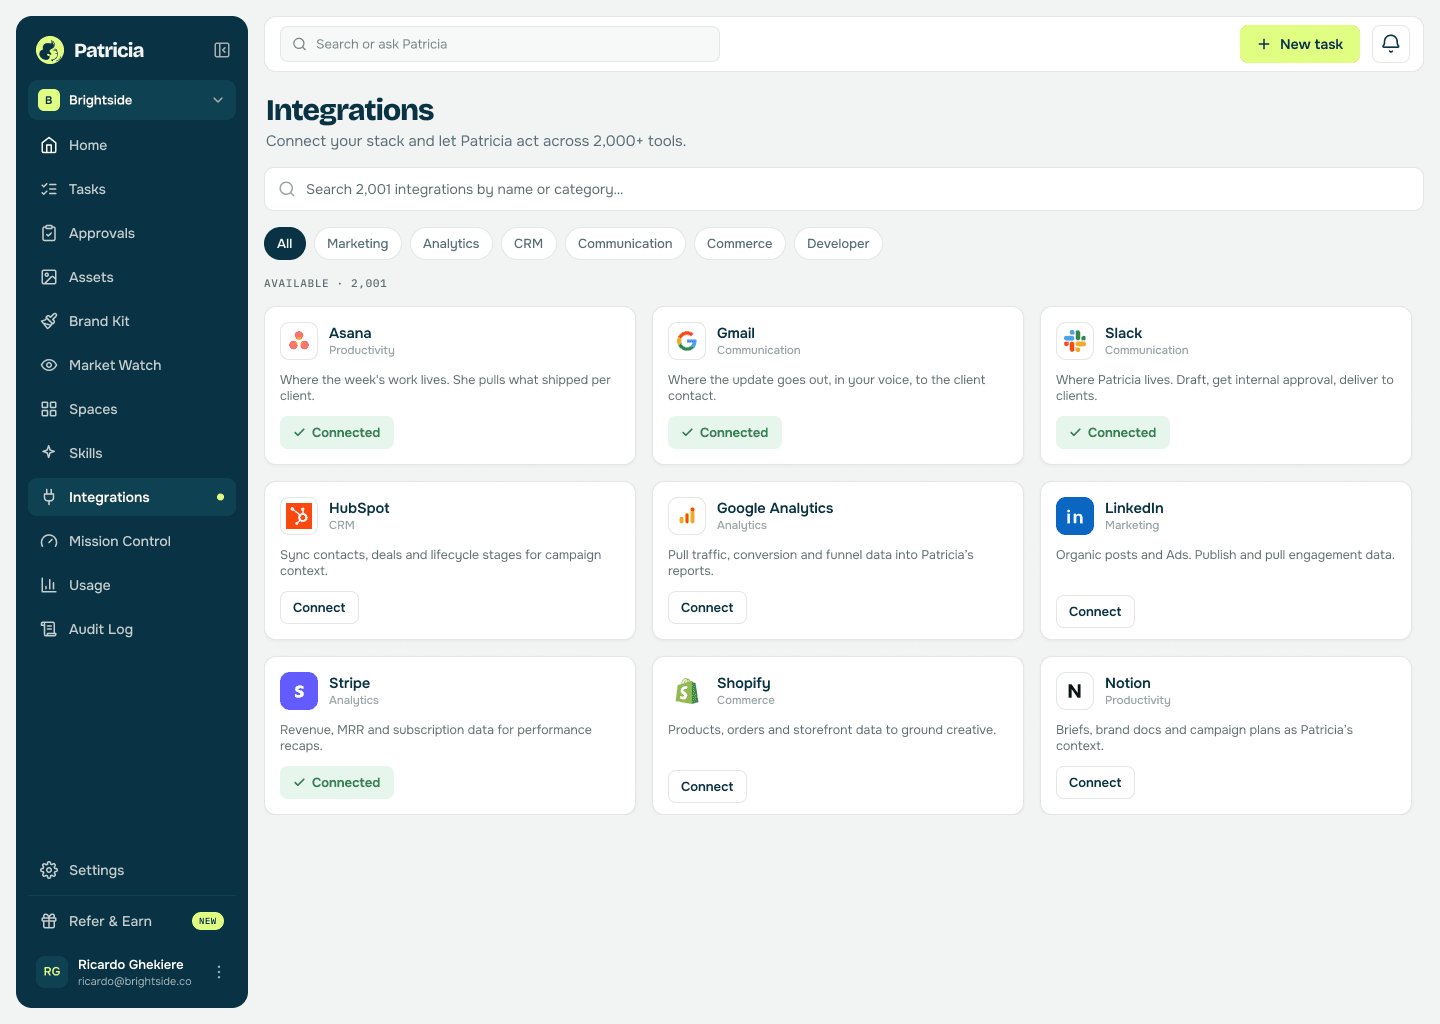Image resolution: width=1440 pixels, height=1024 pixels.
Task: Click the Mission Control gauge icon
Action: [x=49, y=541]
